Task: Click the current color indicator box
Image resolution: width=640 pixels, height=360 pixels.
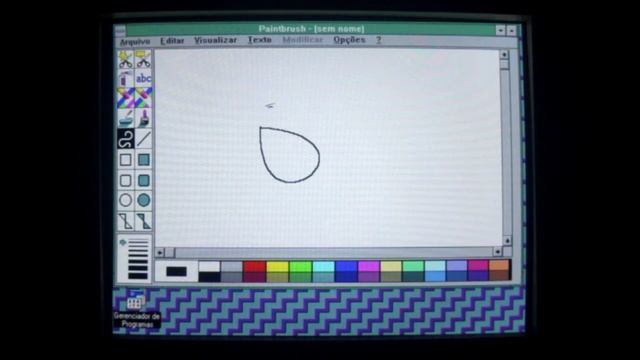Action: pos(176,271)
